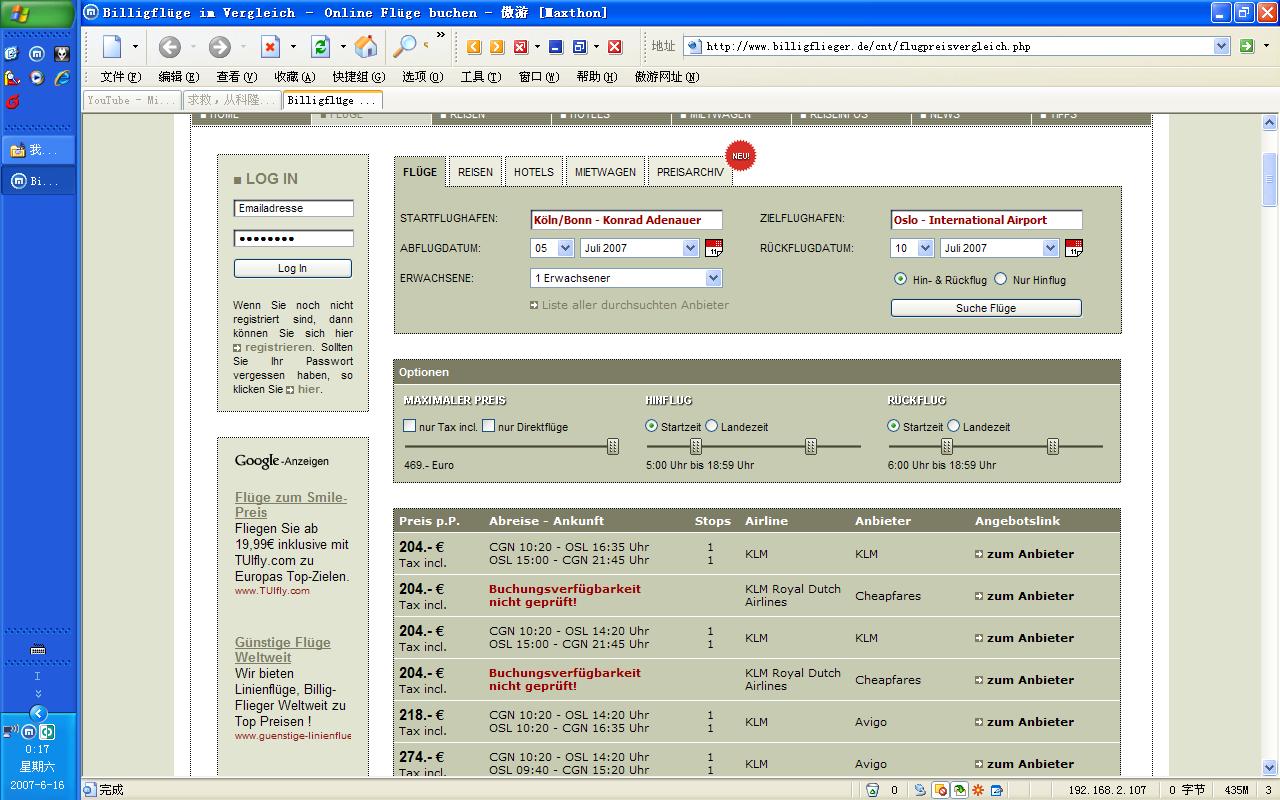Switch to the PREISARCHIV tab
The width and height of the screenshot is (1280, 800).
[690, 172]
